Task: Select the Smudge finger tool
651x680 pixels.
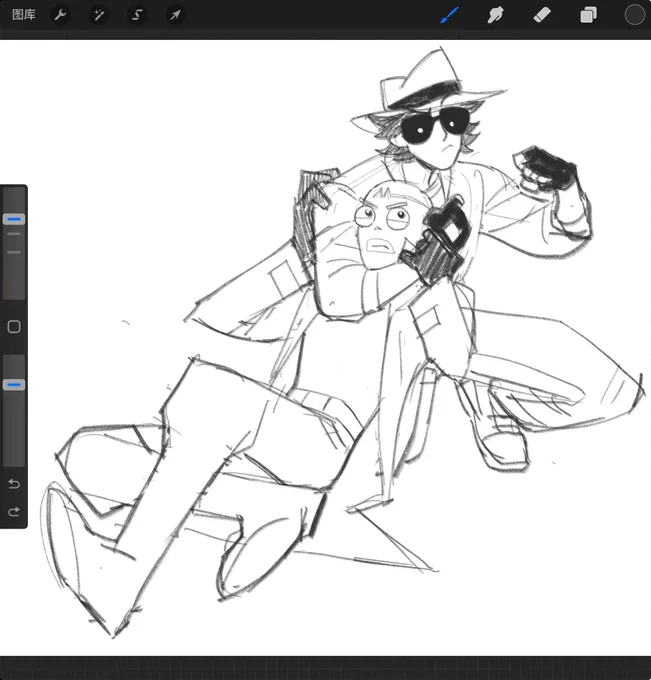Action: 495,15
